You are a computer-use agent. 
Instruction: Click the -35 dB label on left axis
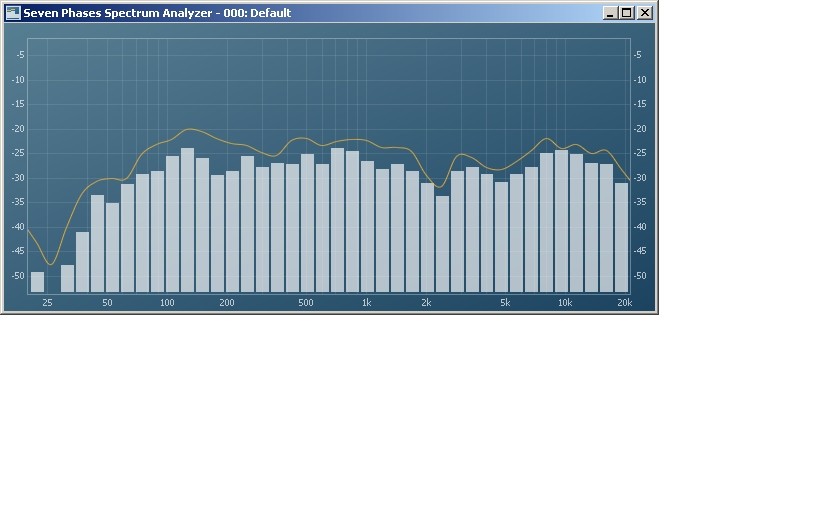18,202
